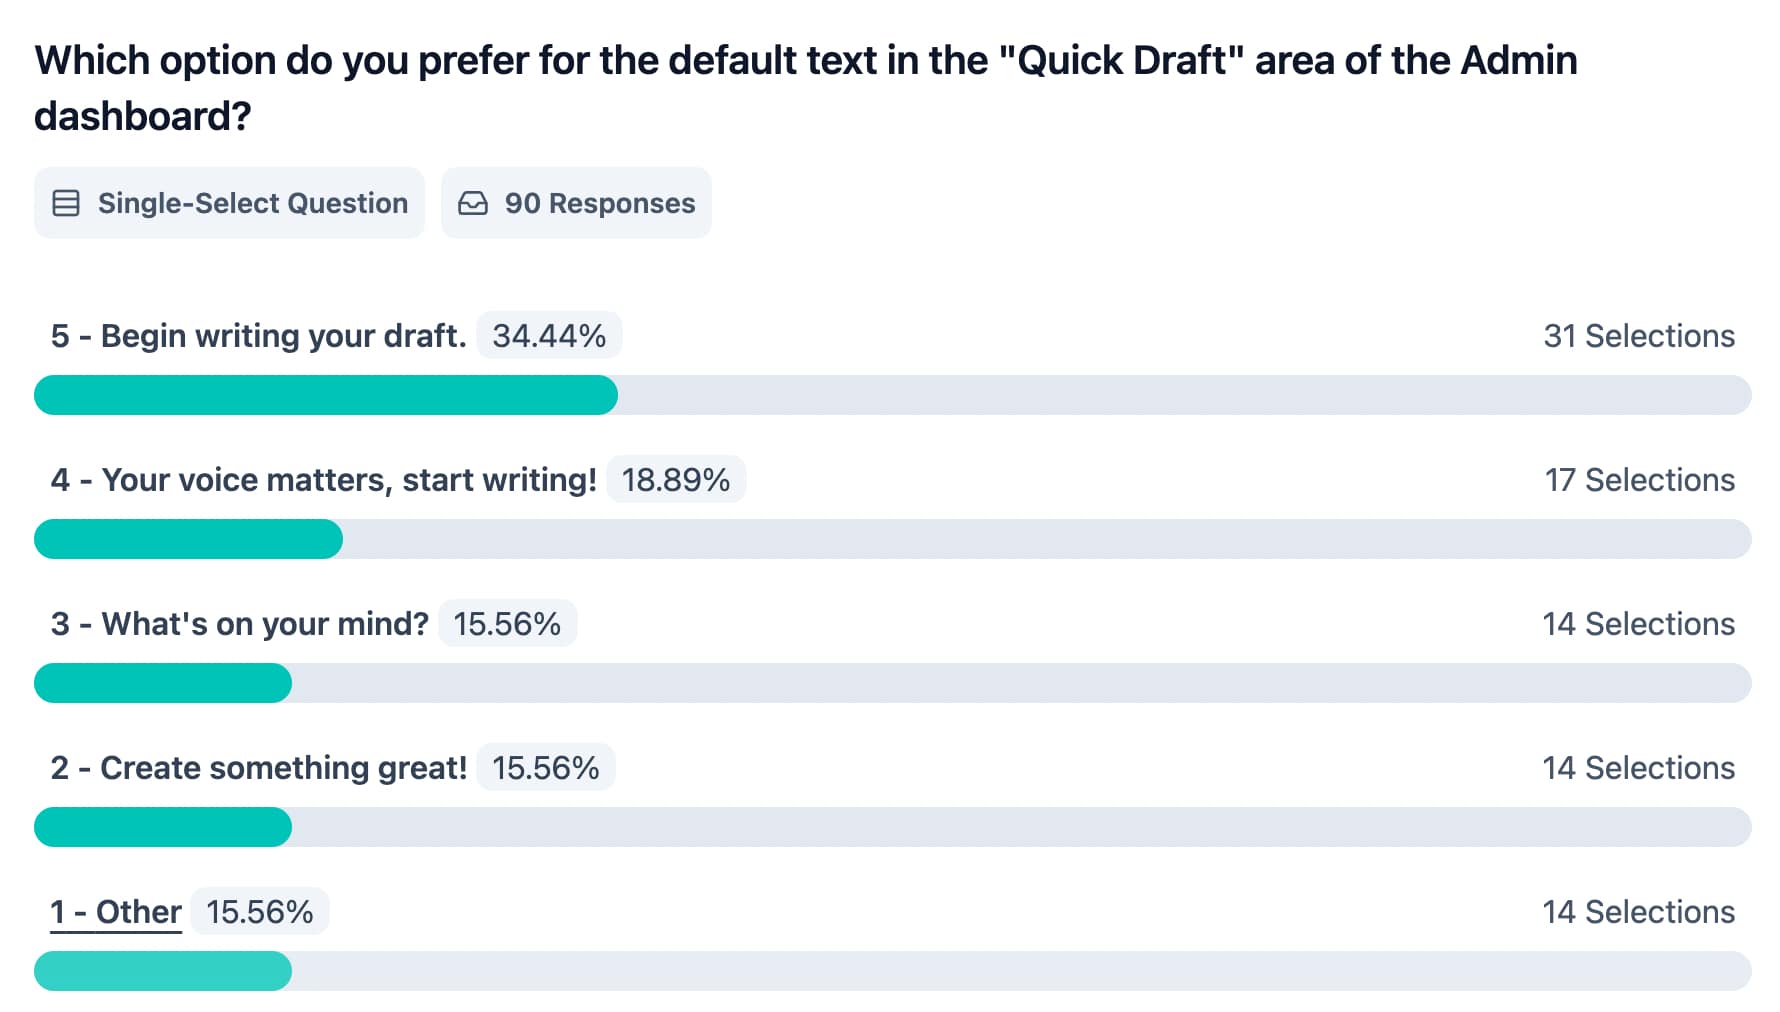Select the "4 - Your voice matters, start writing!" label
Image resolution: width=1780 pixels, height=1012 pixels.
pos(323,480)
